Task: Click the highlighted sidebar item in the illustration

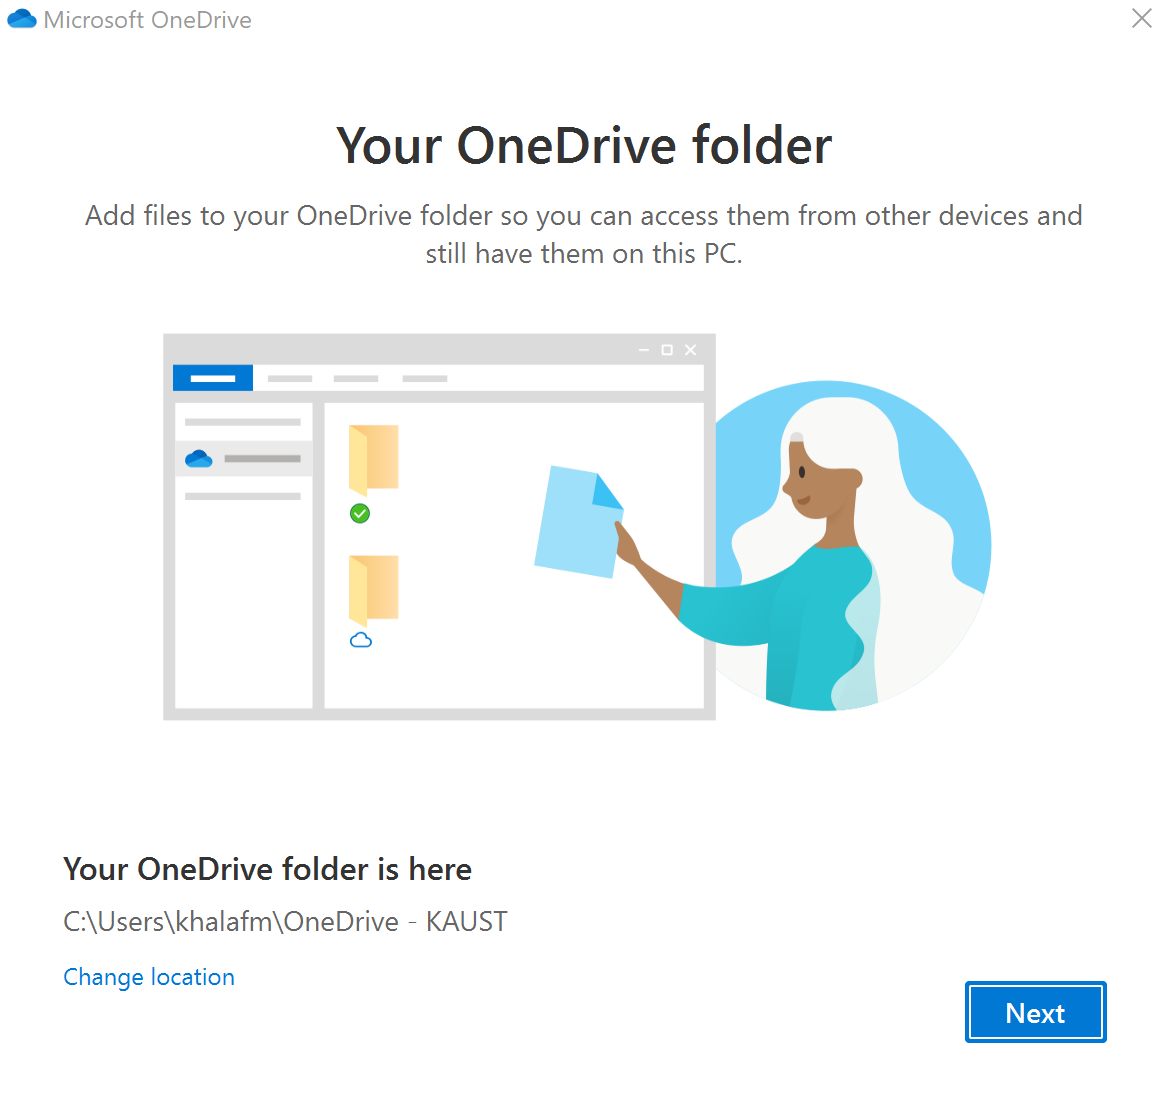Action: coord(244,457)
